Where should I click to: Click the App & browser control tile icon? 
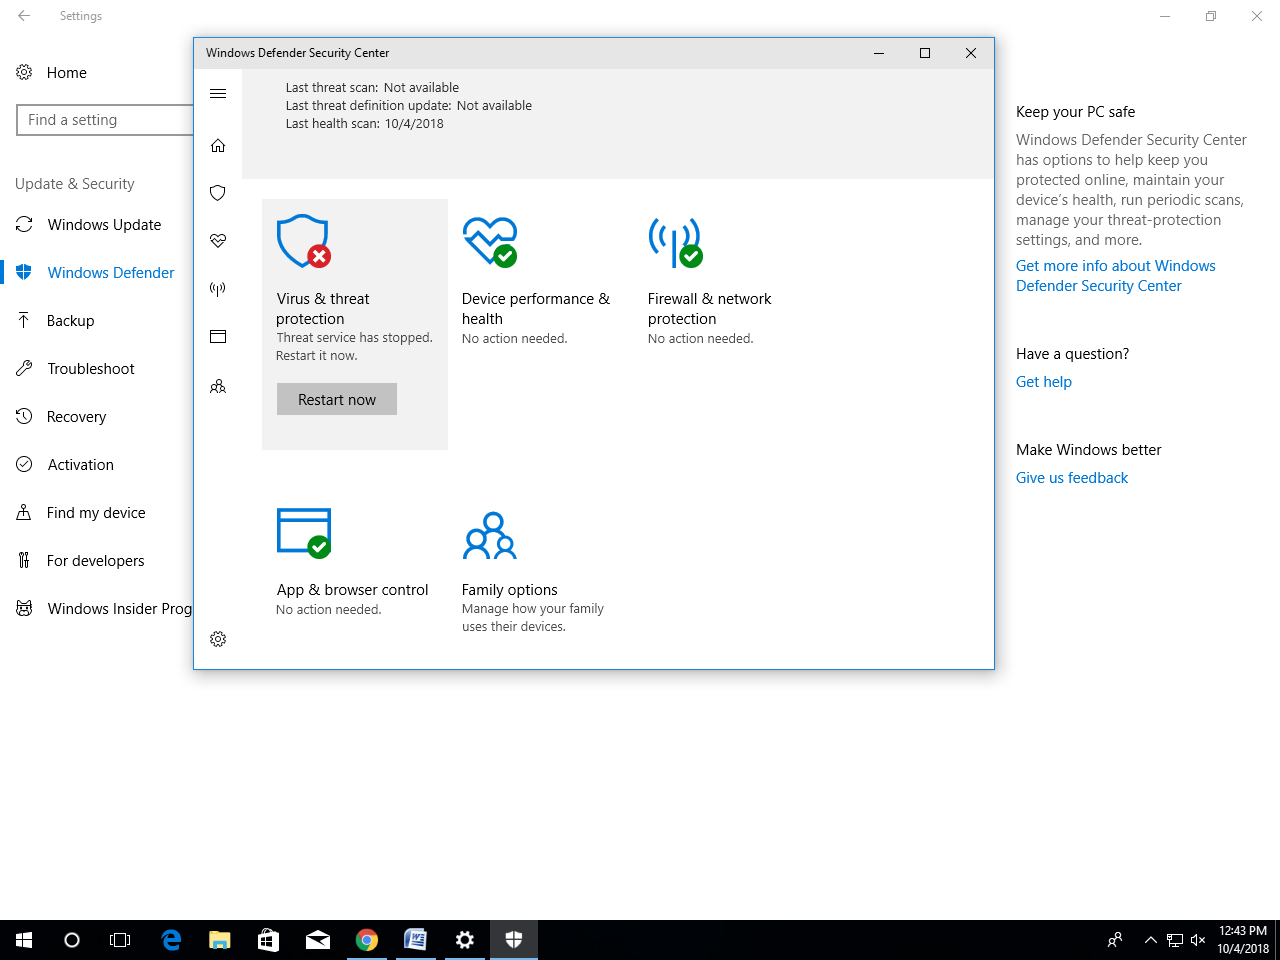point(304,533)
